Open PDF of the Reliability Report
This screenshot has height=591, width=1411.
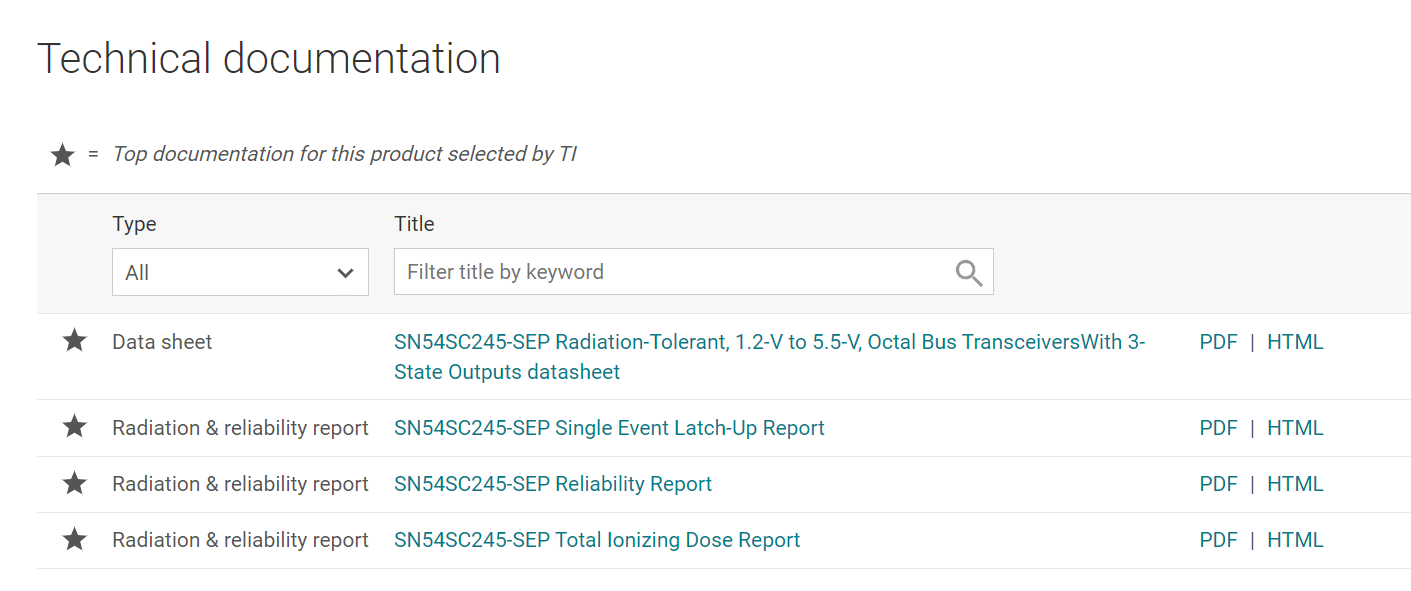(1218, 484)
